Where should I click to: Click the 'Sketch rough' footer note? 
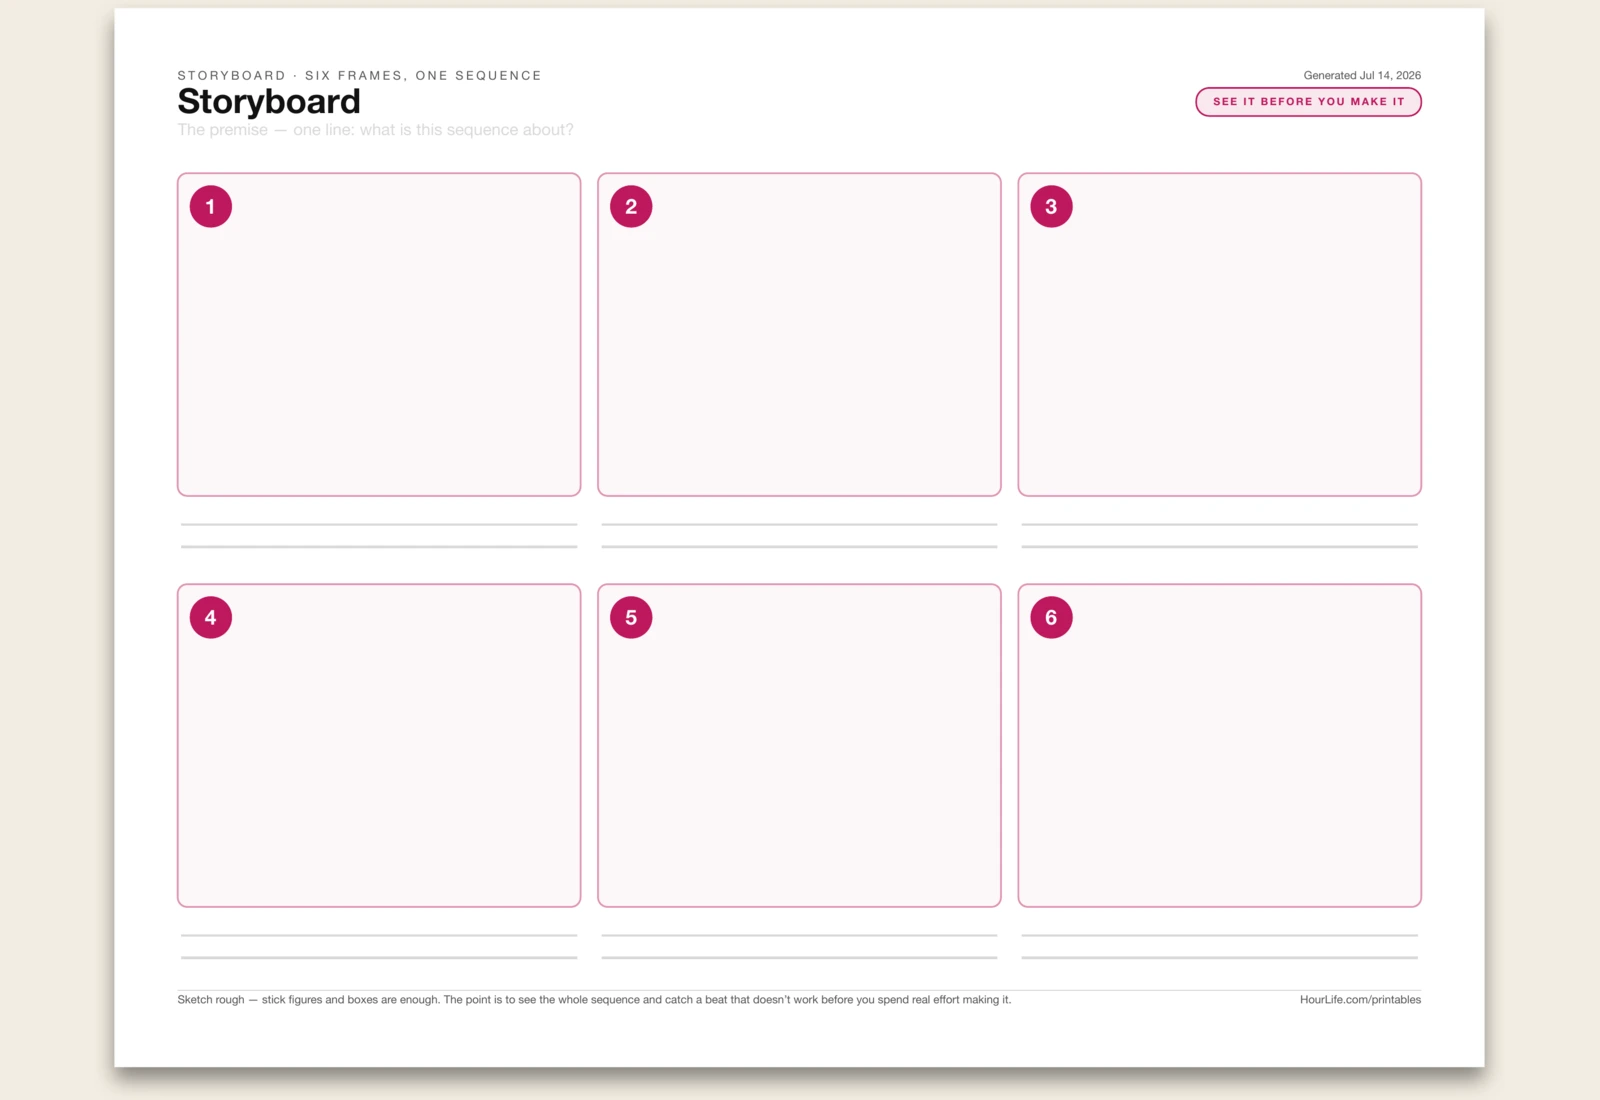click(x=594, y=999)
